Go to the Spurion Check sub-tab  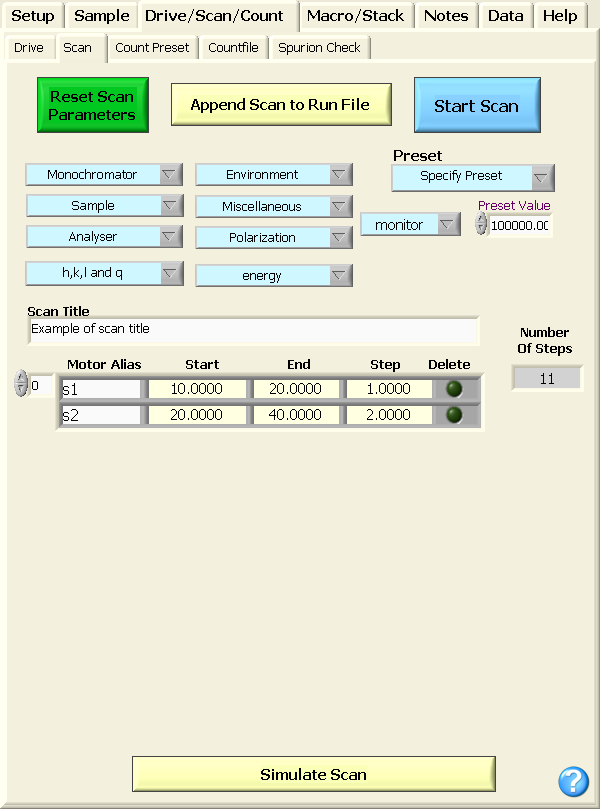point(319,48)
